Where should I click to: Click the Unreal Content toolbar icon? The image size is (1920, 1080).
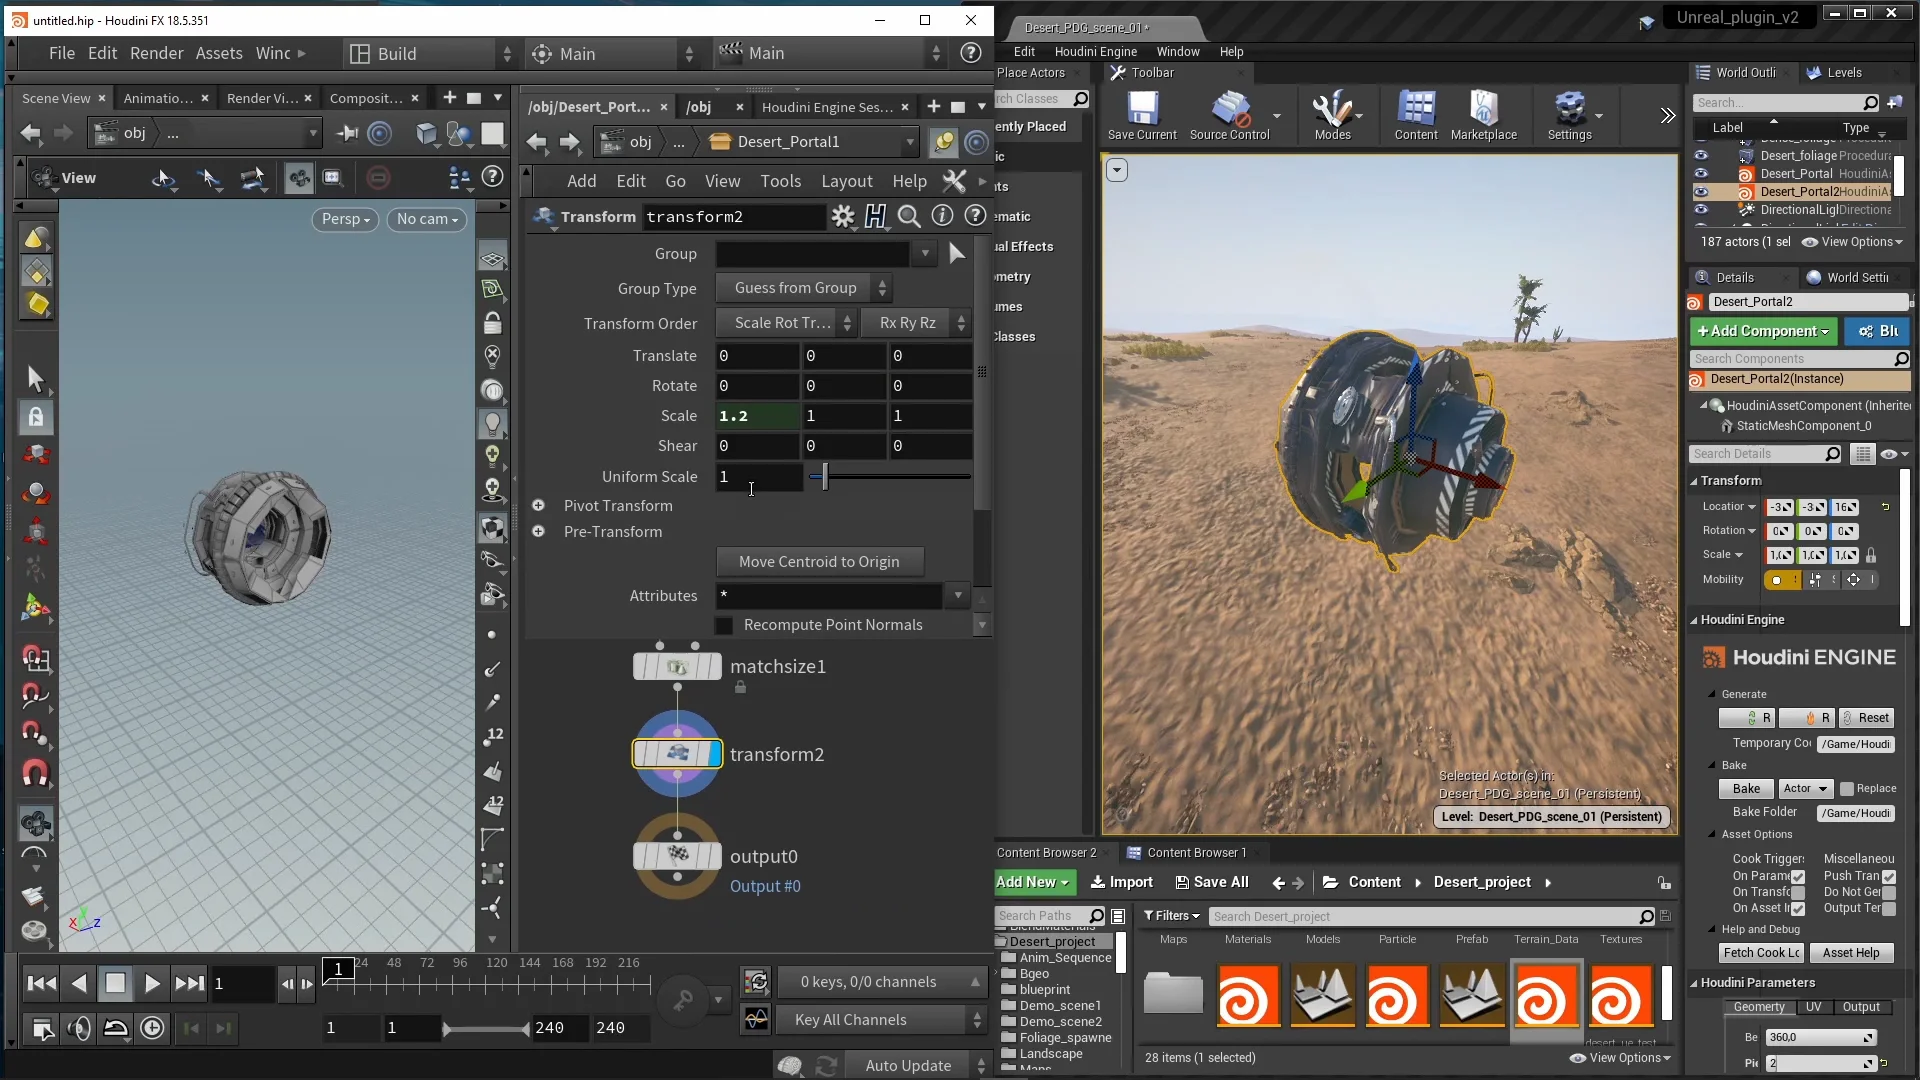(1415, 115)
